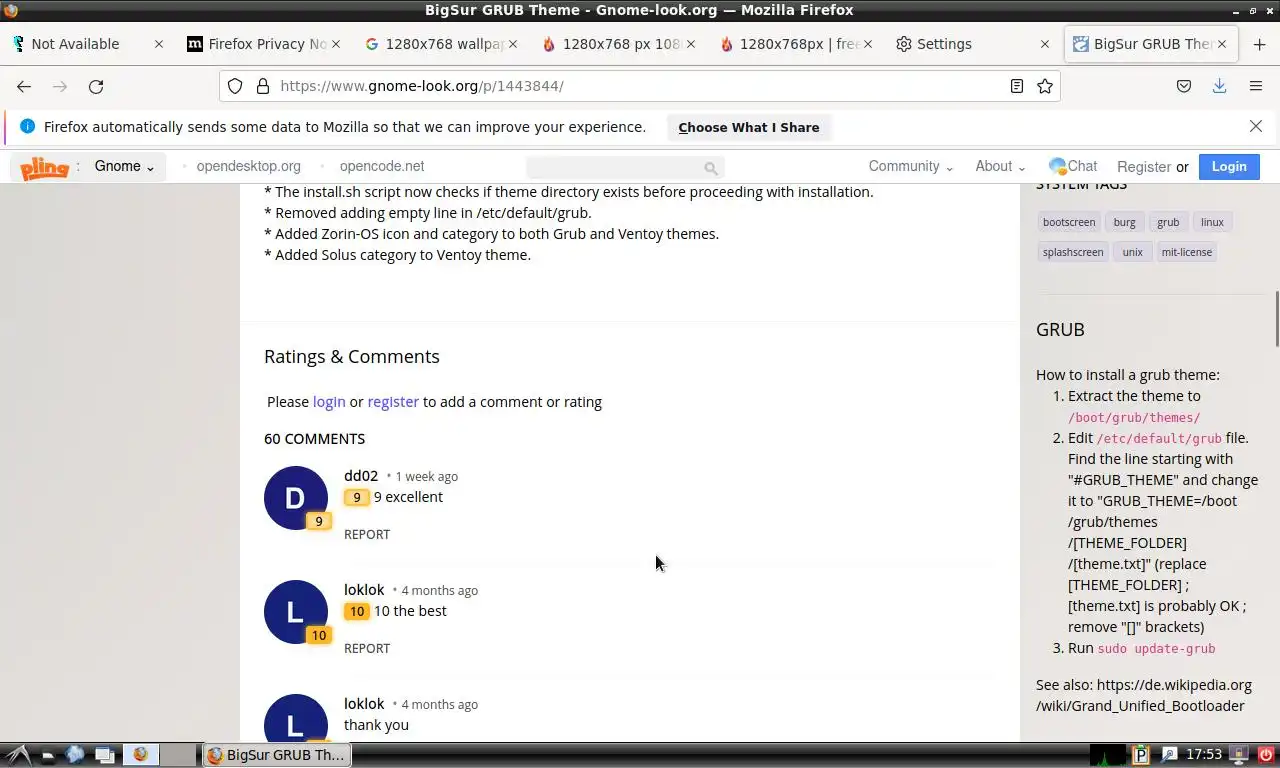
Task: Click the system monitor graph in tray
Action: coord(1108,755)
